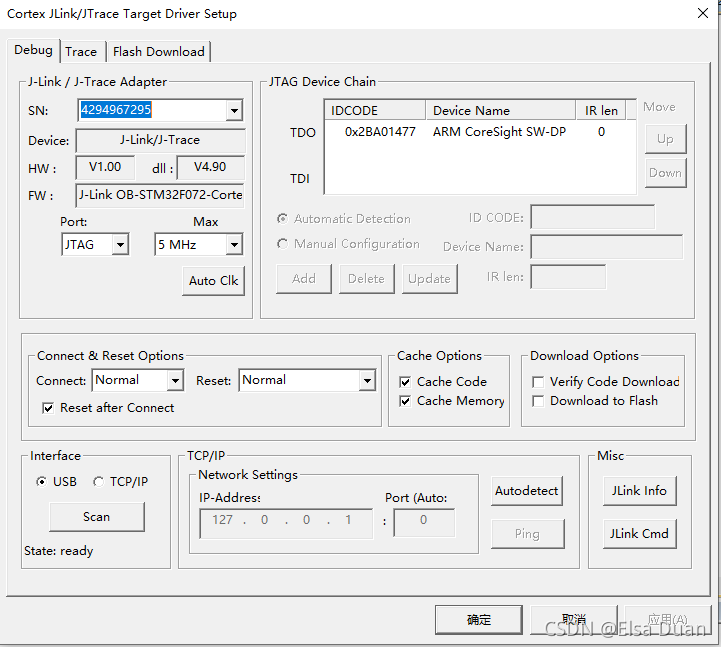Click the Device J-Link/J-Trace field
The height and width of the screenshot is (647, 721).
tap(160, 140)
